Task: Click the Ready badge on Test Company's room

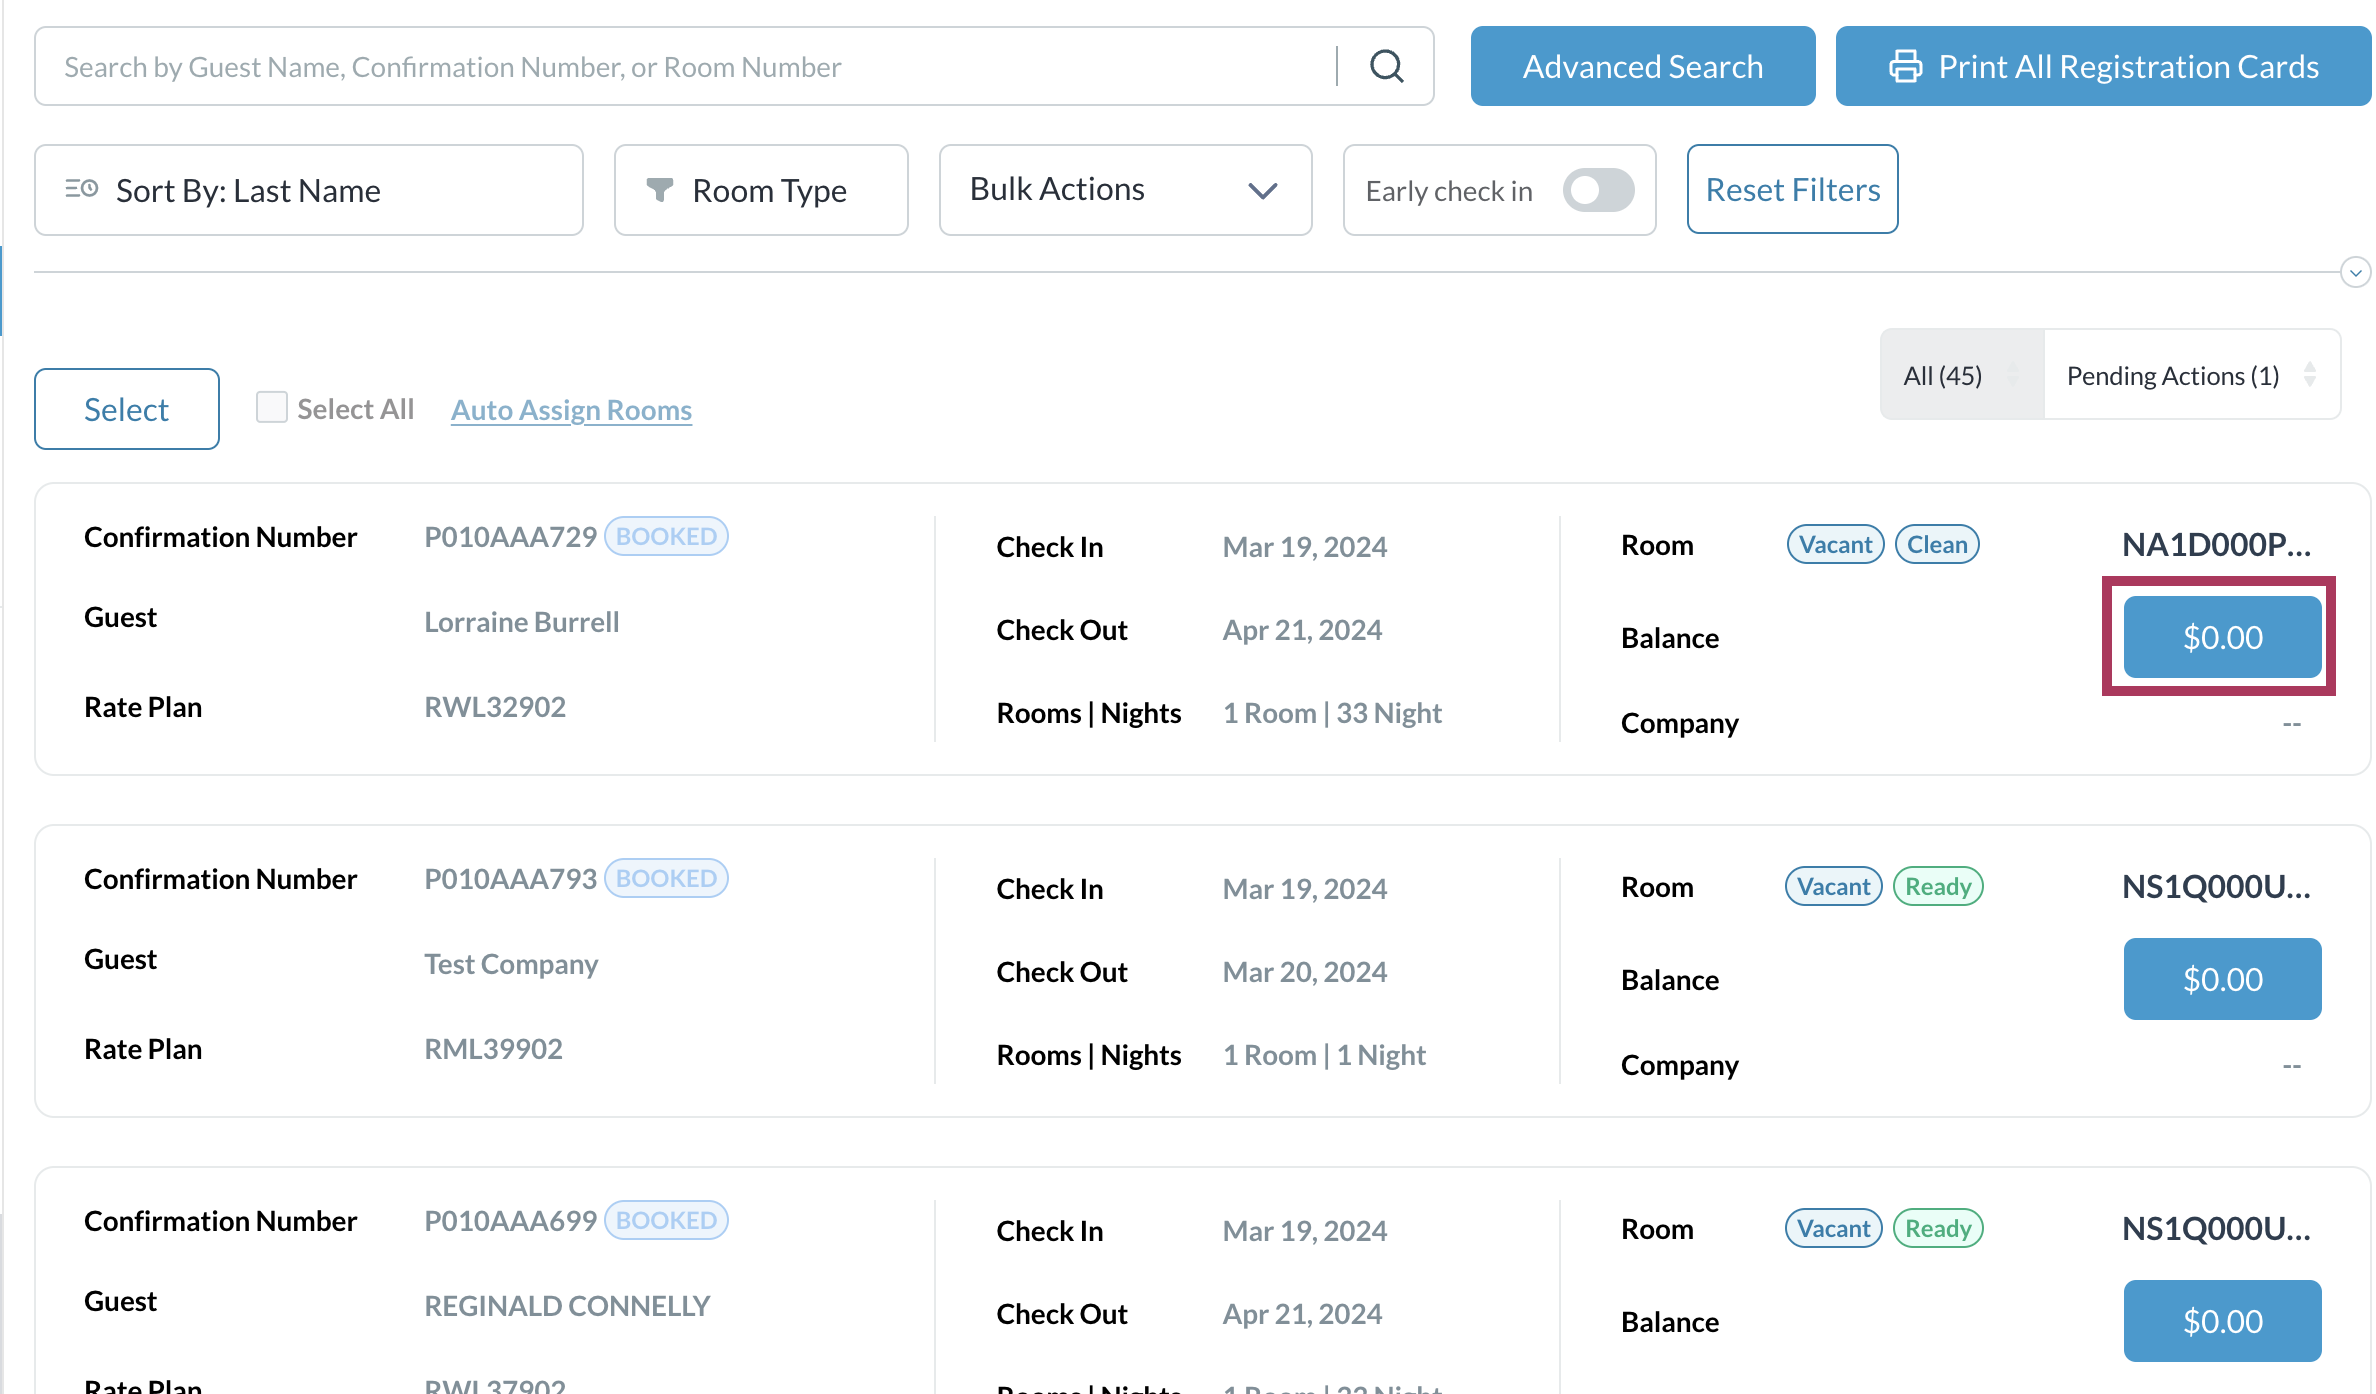Action: pos(1937,886)
